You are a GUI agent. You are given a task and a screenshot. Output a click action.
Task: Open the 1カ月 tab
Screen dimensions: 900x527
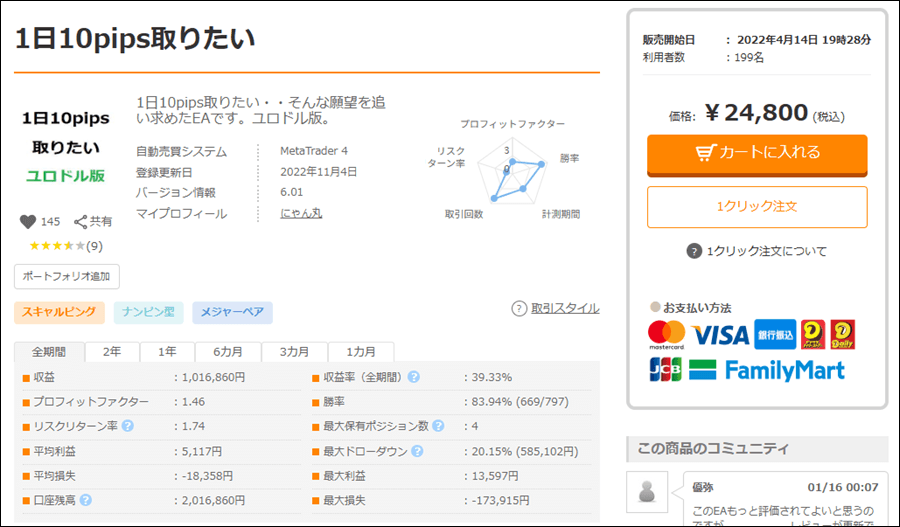361,352
